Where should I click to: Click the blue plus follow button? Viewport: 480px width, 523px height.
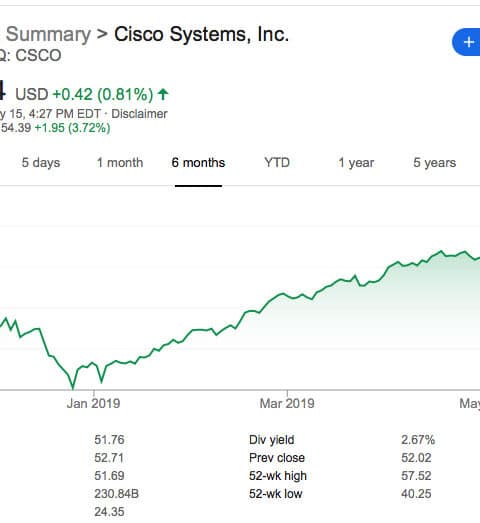tap(467, 42)
